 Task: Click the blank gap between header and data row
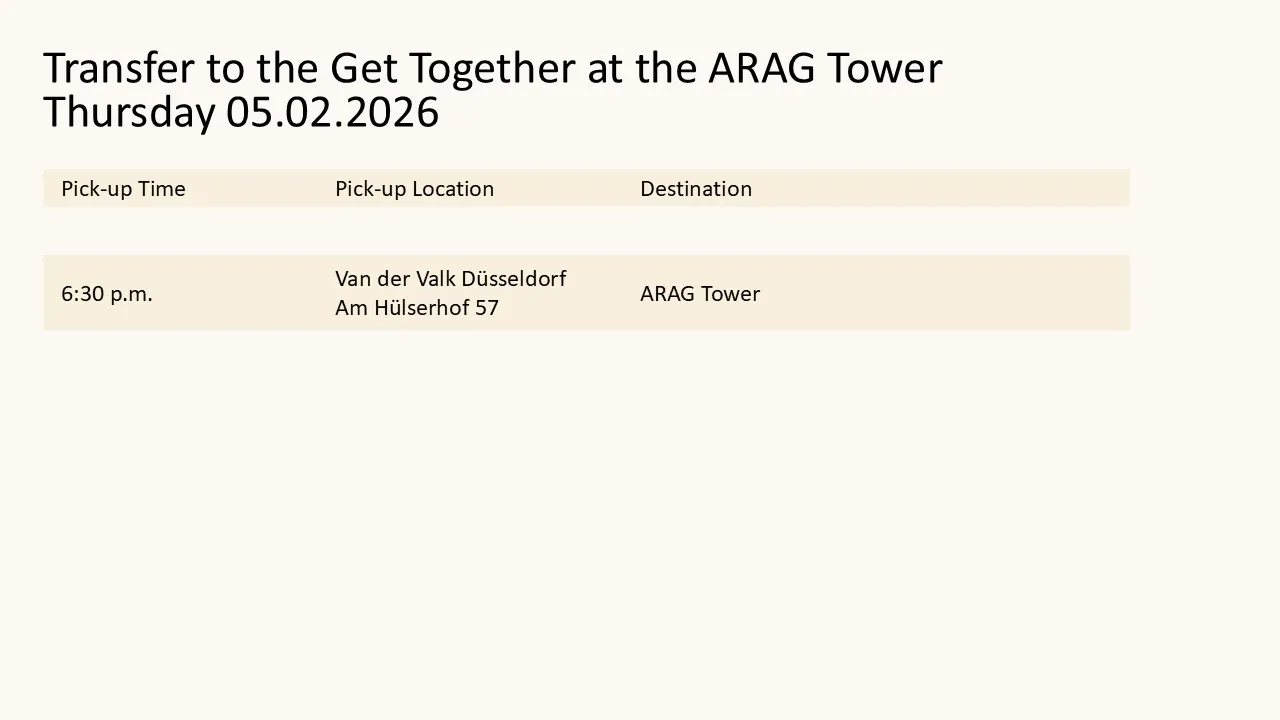click(586, 231)
